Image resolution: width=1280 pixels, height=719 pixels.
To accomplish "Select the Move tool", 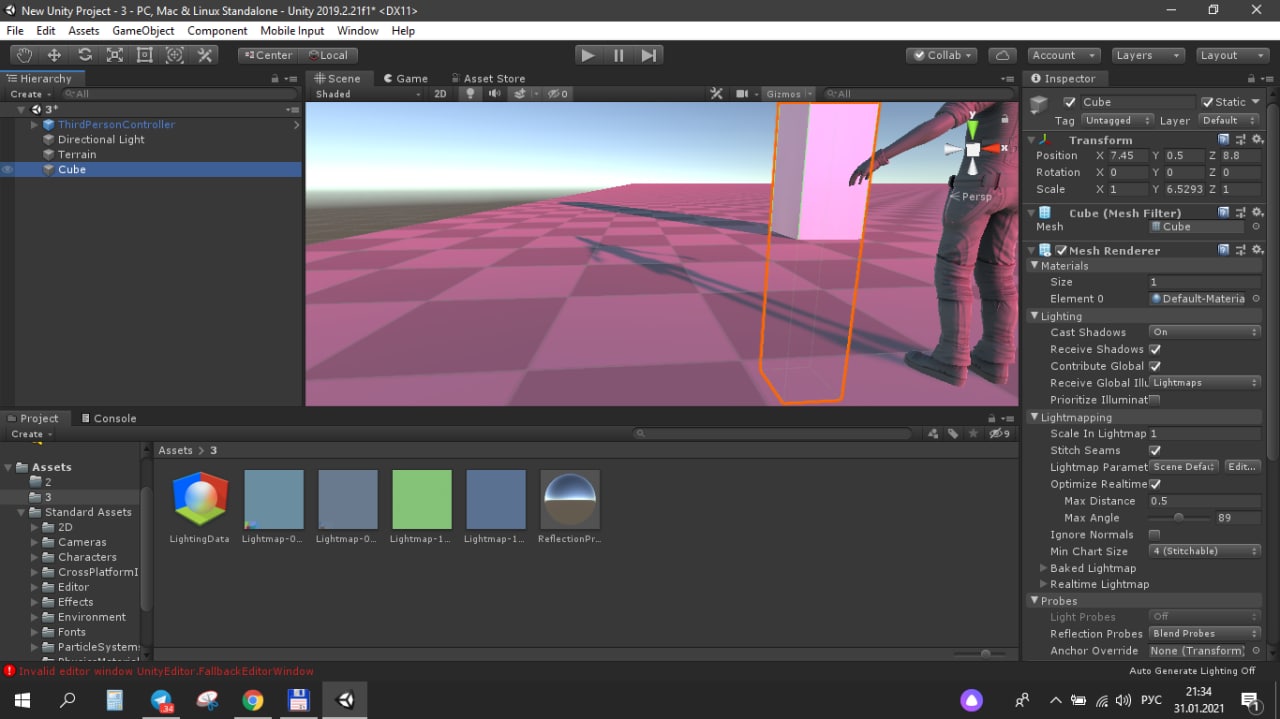I will [54, 55].
